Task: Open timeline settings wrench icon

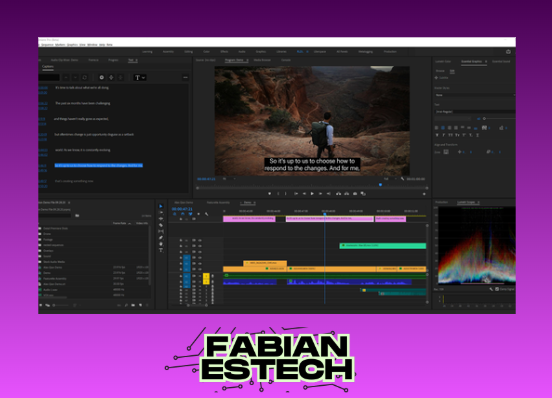Action: pos(207,214)
